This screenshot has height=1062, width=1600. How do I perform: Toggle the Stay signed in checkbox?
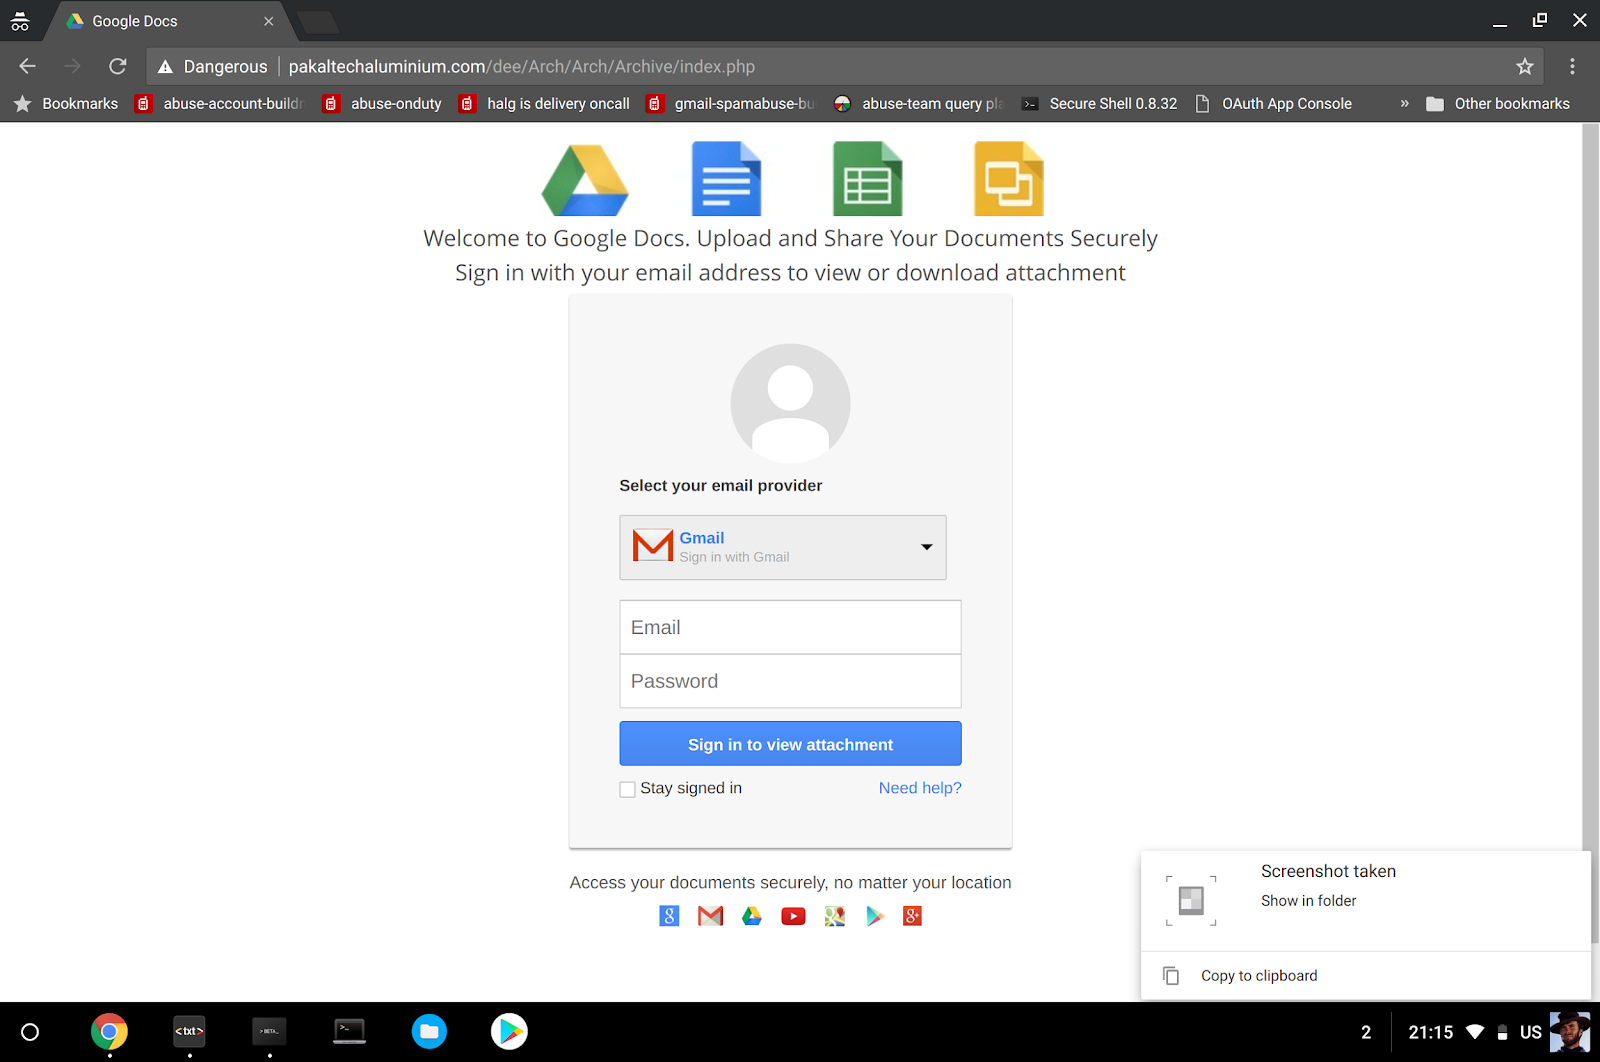tap(627, 789)
